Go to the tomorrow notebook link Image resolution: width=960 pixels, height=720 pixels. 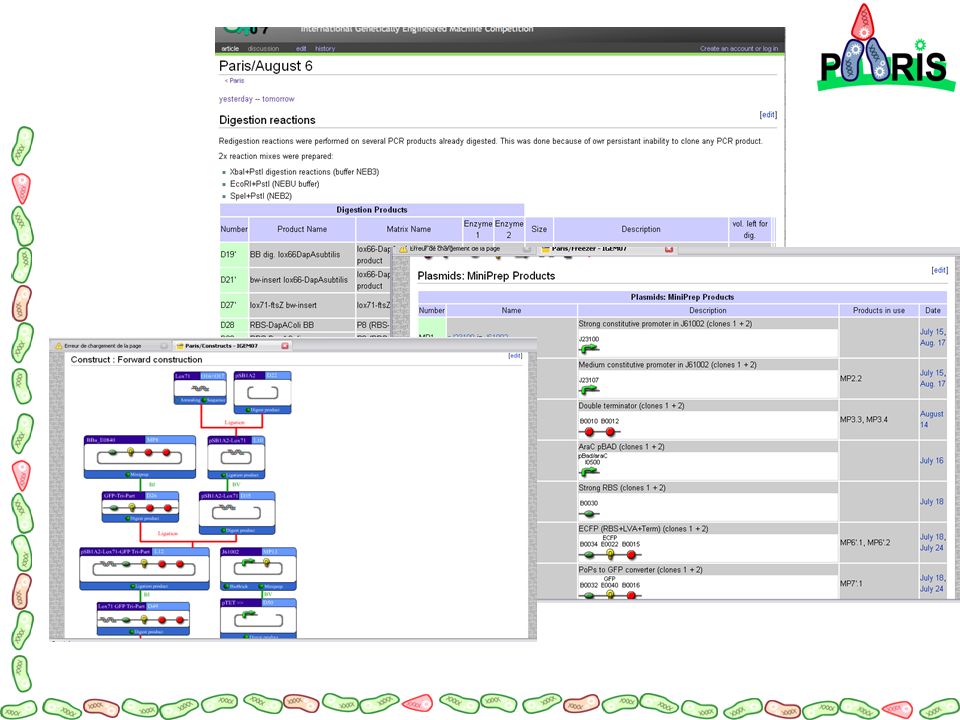click(x=279, y=99)
